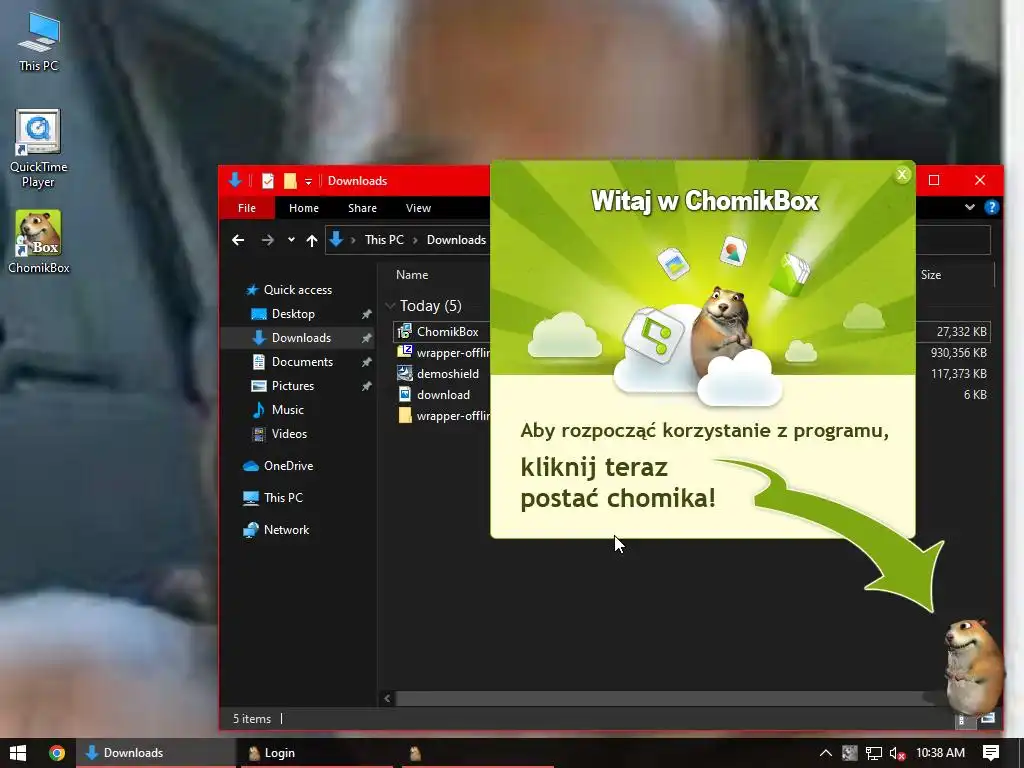The width and height of the screenshot is (1024, 768).
Task: Click the 117,373 KB size cell
Action: (x=959, y=374)
